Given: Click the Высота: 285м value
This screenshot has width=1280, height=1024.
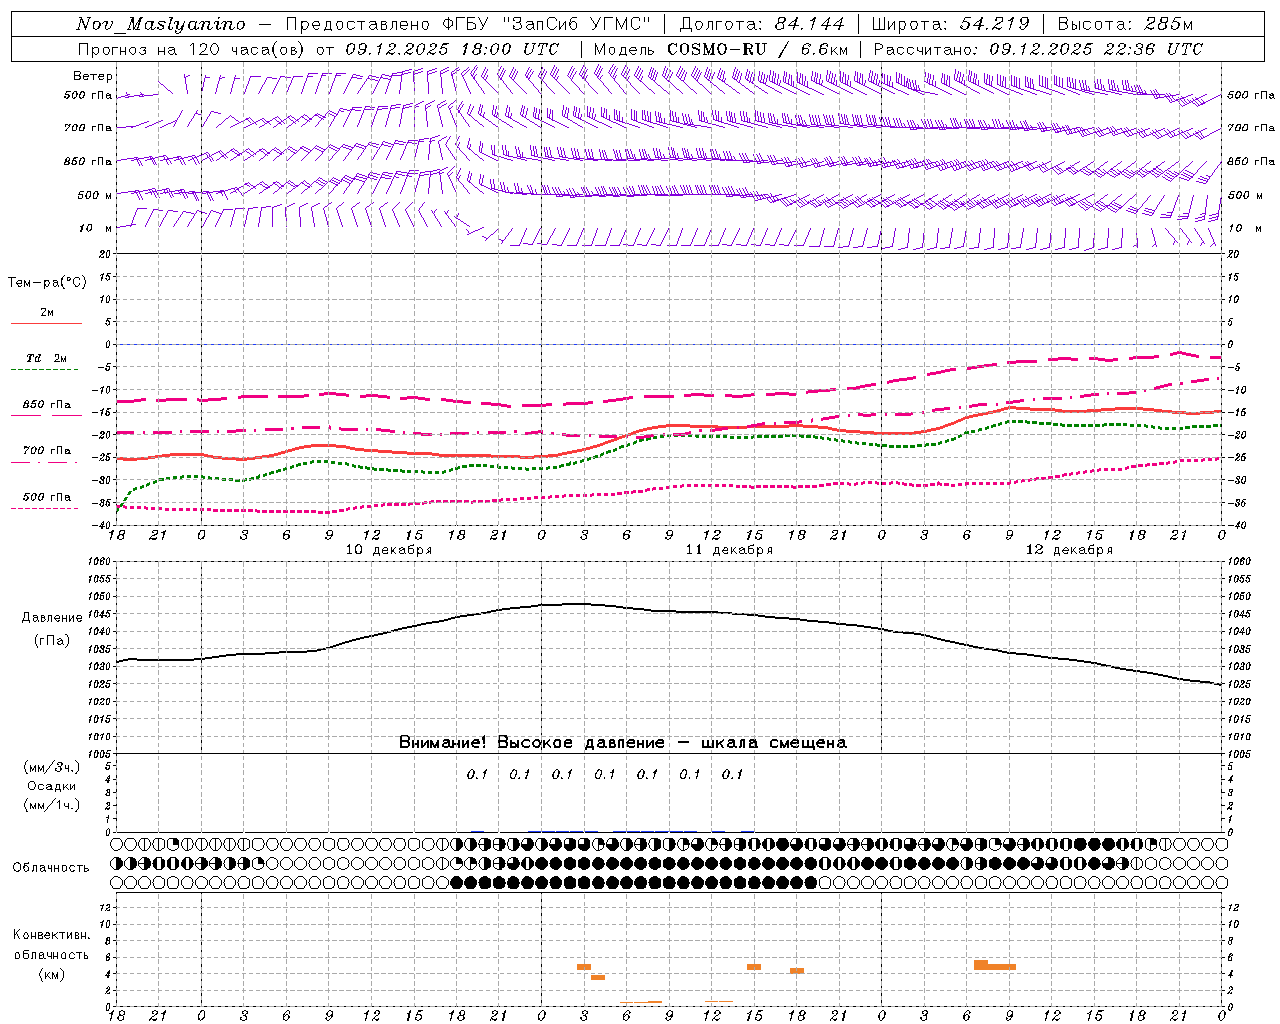Looking at the screenshot, I should click(1125, 24).
